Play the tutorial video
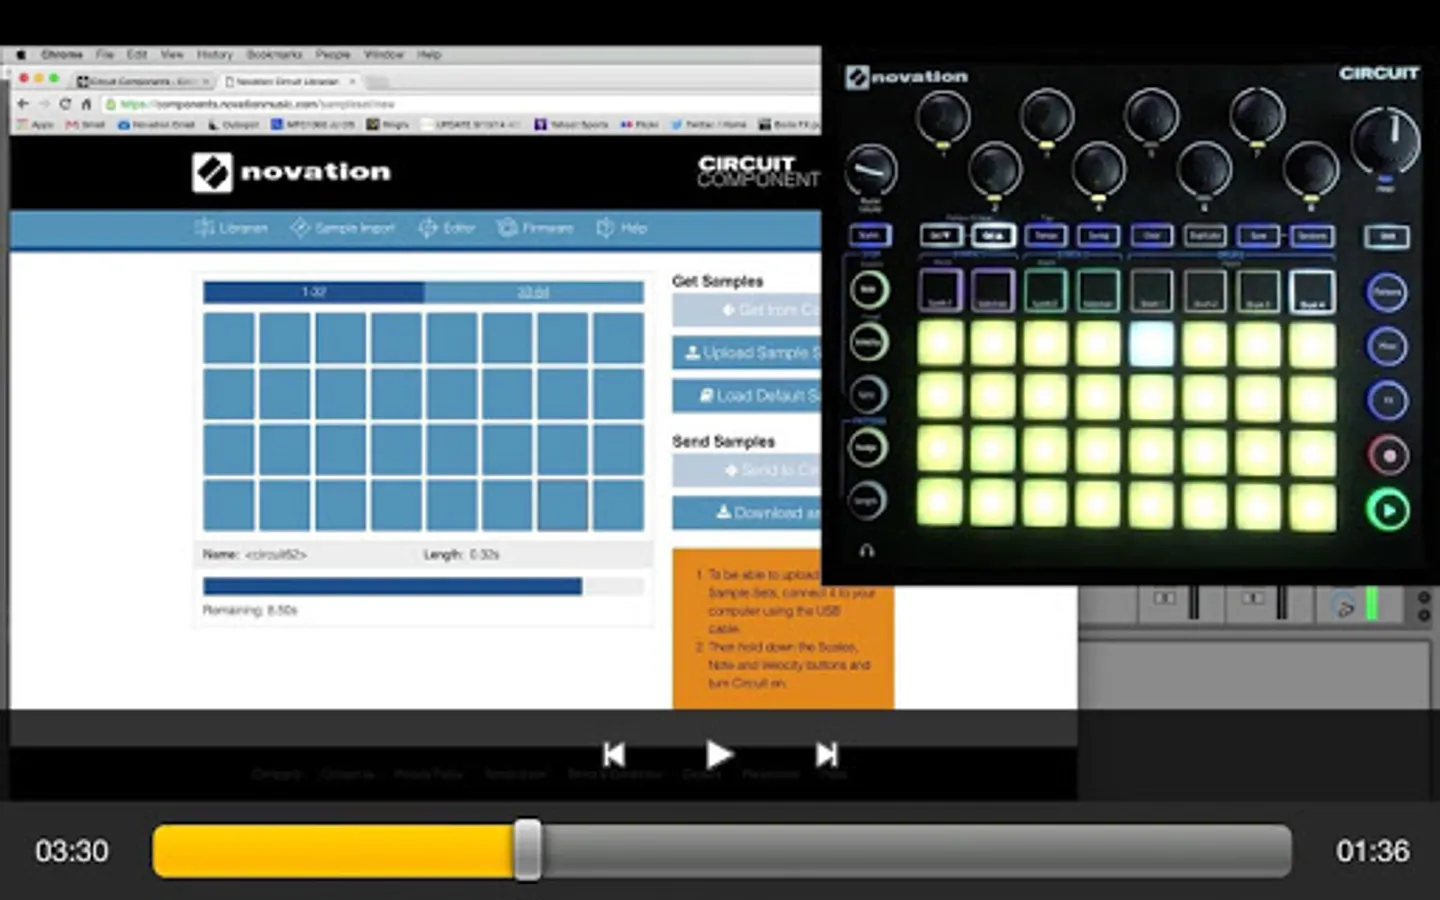This screenshot has height=900, width=1440. [x=719, y=754]
